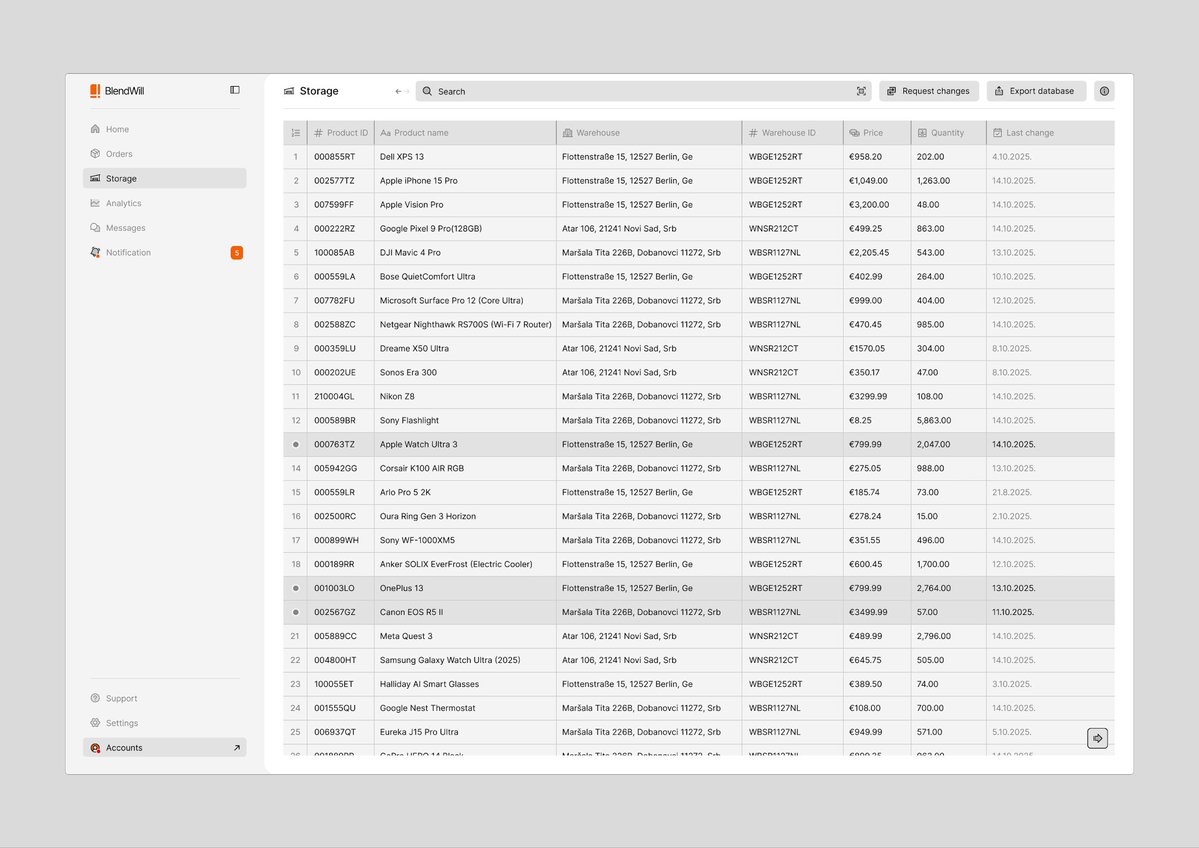Click product name Apple Vision Pro
This screenshot has height=848, width=1199.
[x=411, y=205]
